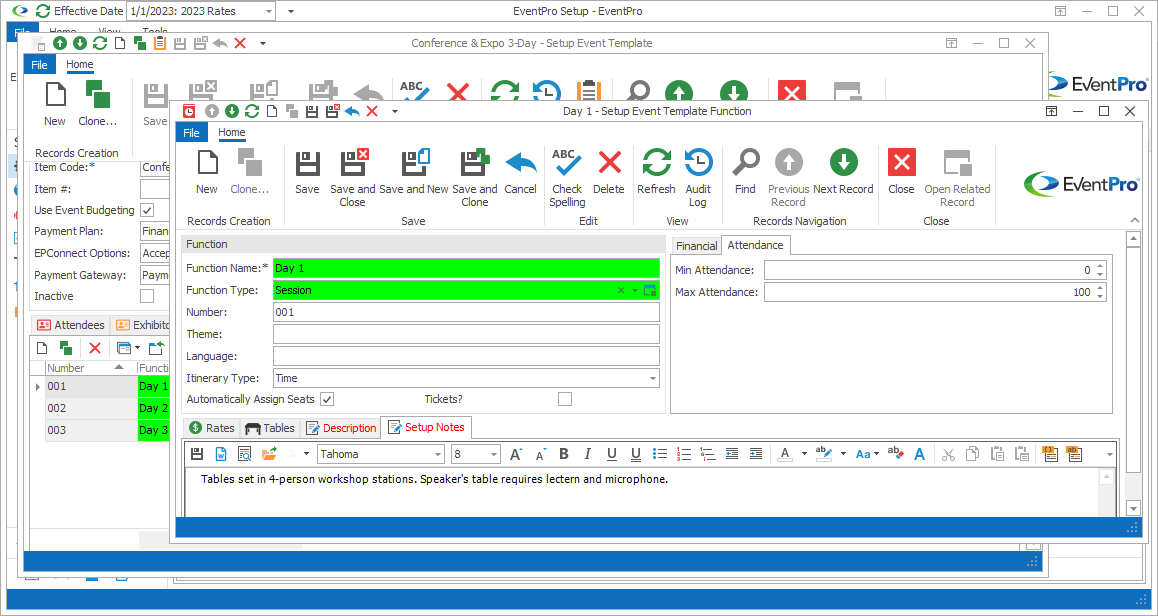Run Check Spelling in the function ribbon
Viewport: 1158px width, 616px height.
click(x=567, y=178)
